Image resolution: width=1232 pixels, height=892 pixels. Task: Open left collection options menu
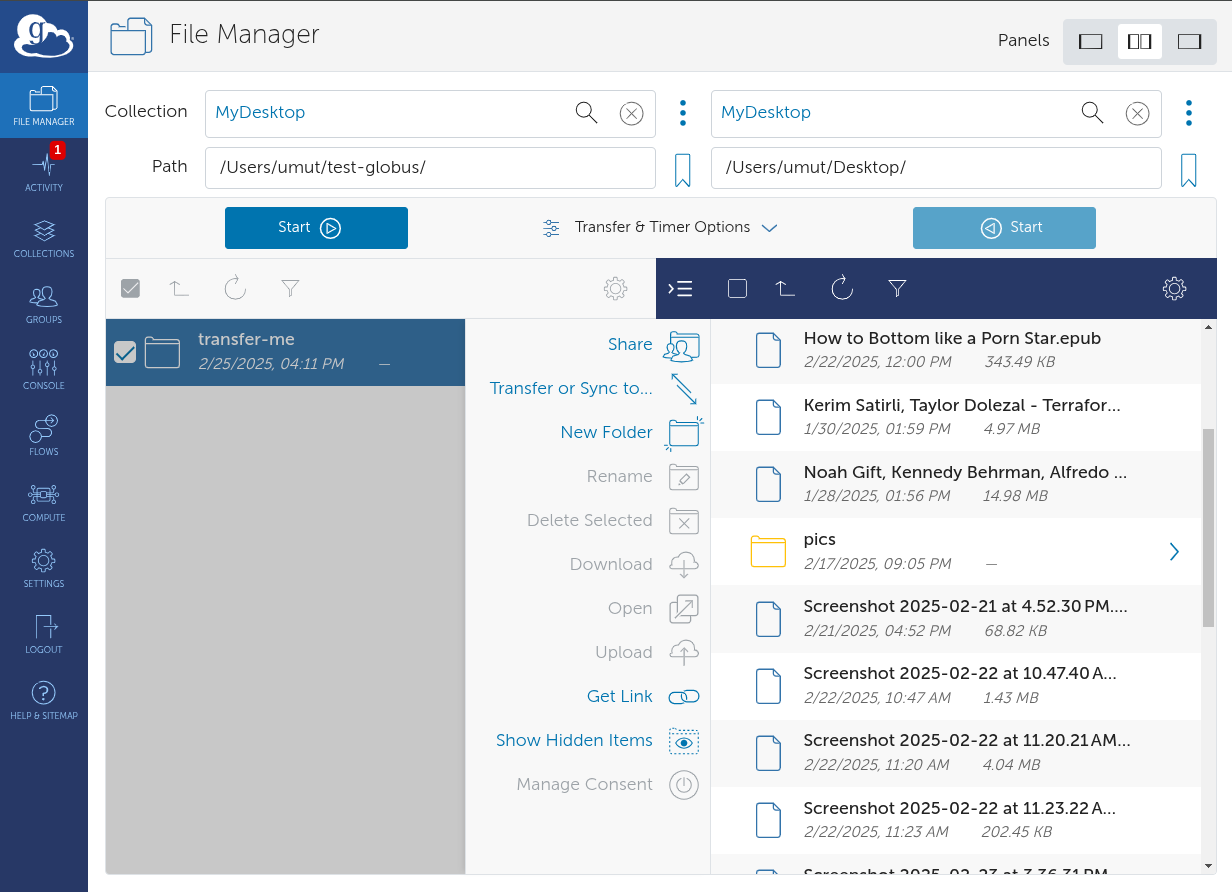click(683, 113)
